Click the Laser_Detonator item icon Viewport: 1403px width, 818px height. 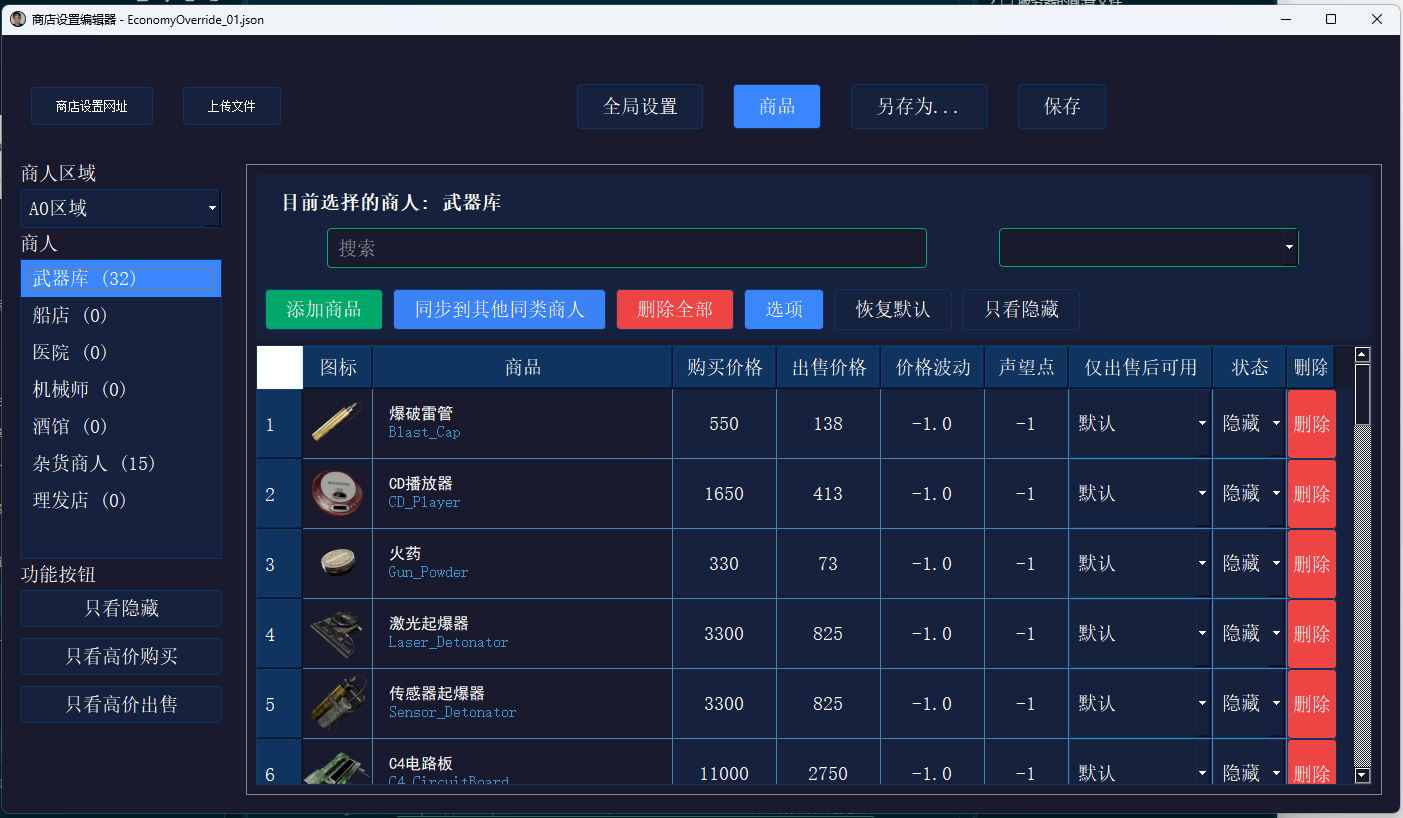tap(337, 633)
